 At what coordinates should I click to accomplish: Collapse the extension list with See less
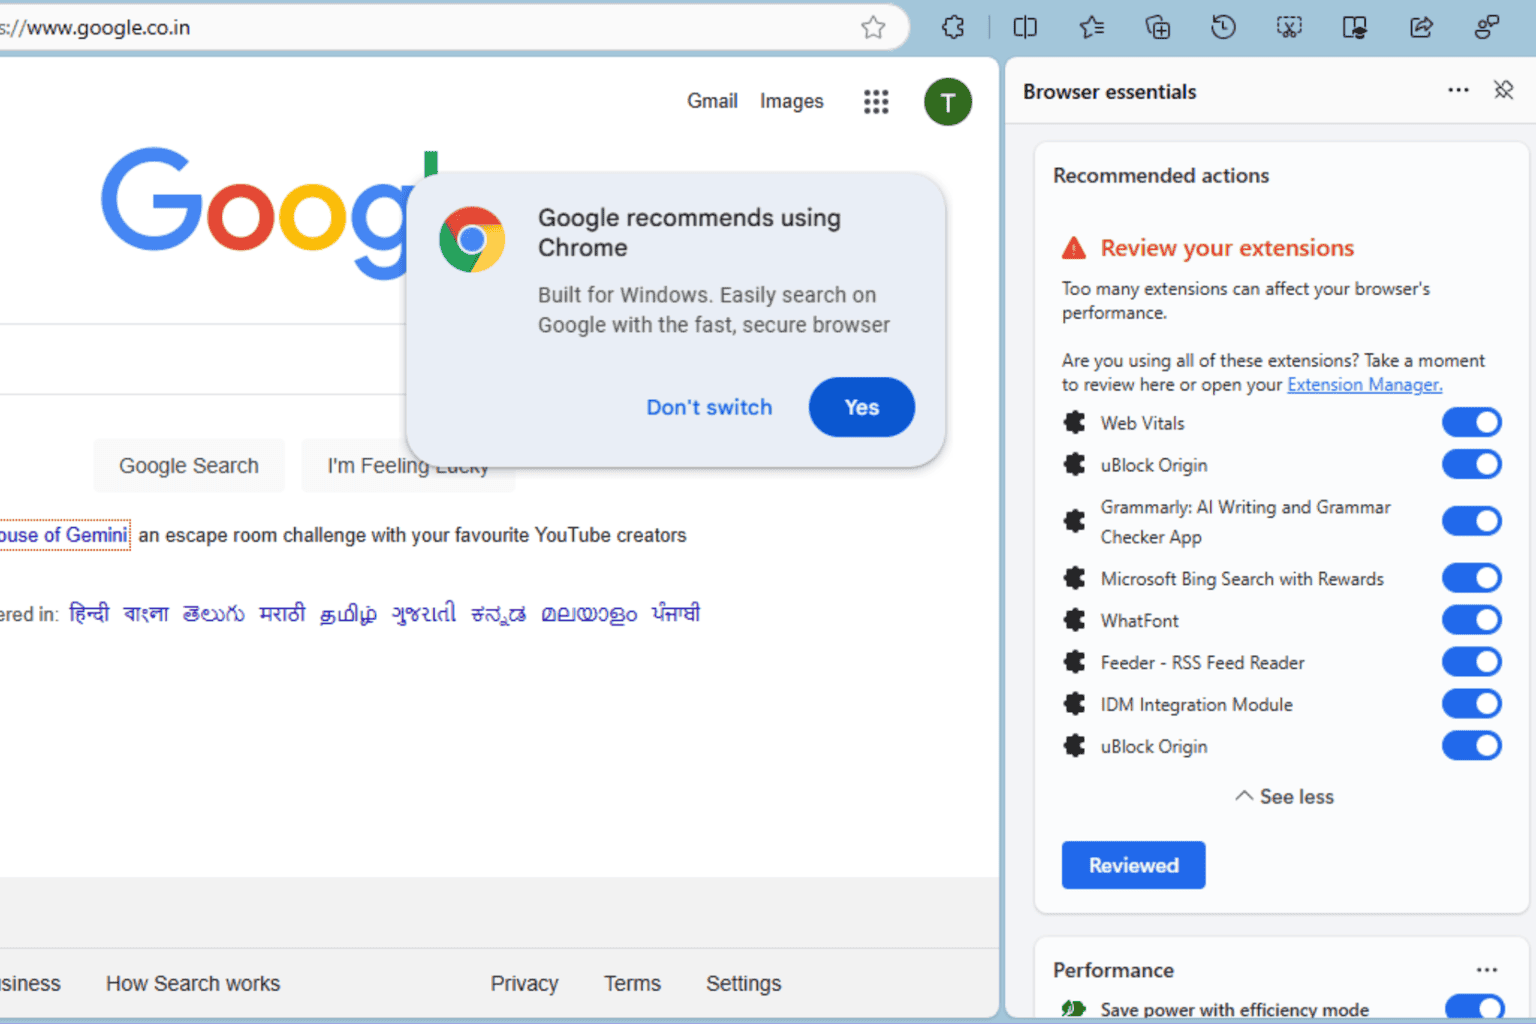1284,797
